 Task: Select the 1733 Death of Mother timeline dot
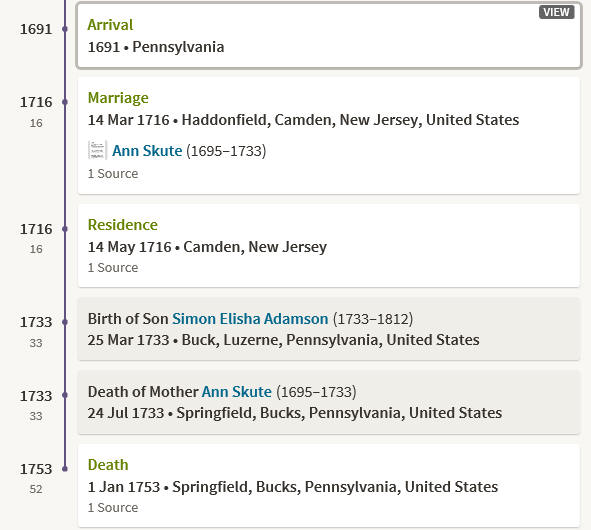point(65,395)
